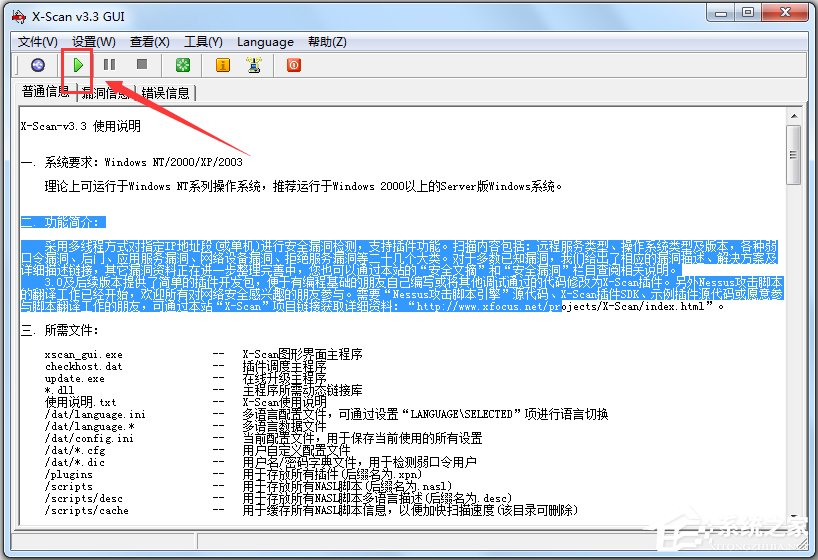Viewport: 818px width, 560px height.
Task: Click the '/scripts/cache' entry
Action: [x=87, y=510]
